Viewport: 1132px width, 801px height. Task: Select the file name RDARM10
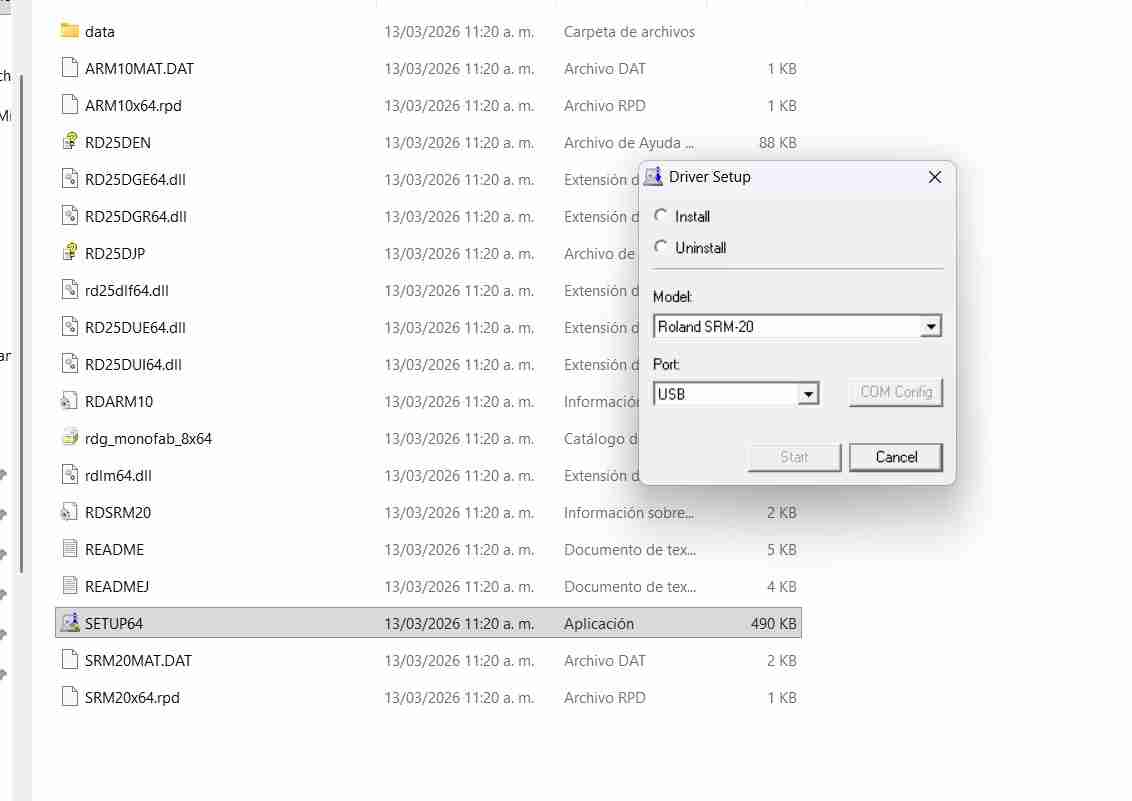pos(118,401)
